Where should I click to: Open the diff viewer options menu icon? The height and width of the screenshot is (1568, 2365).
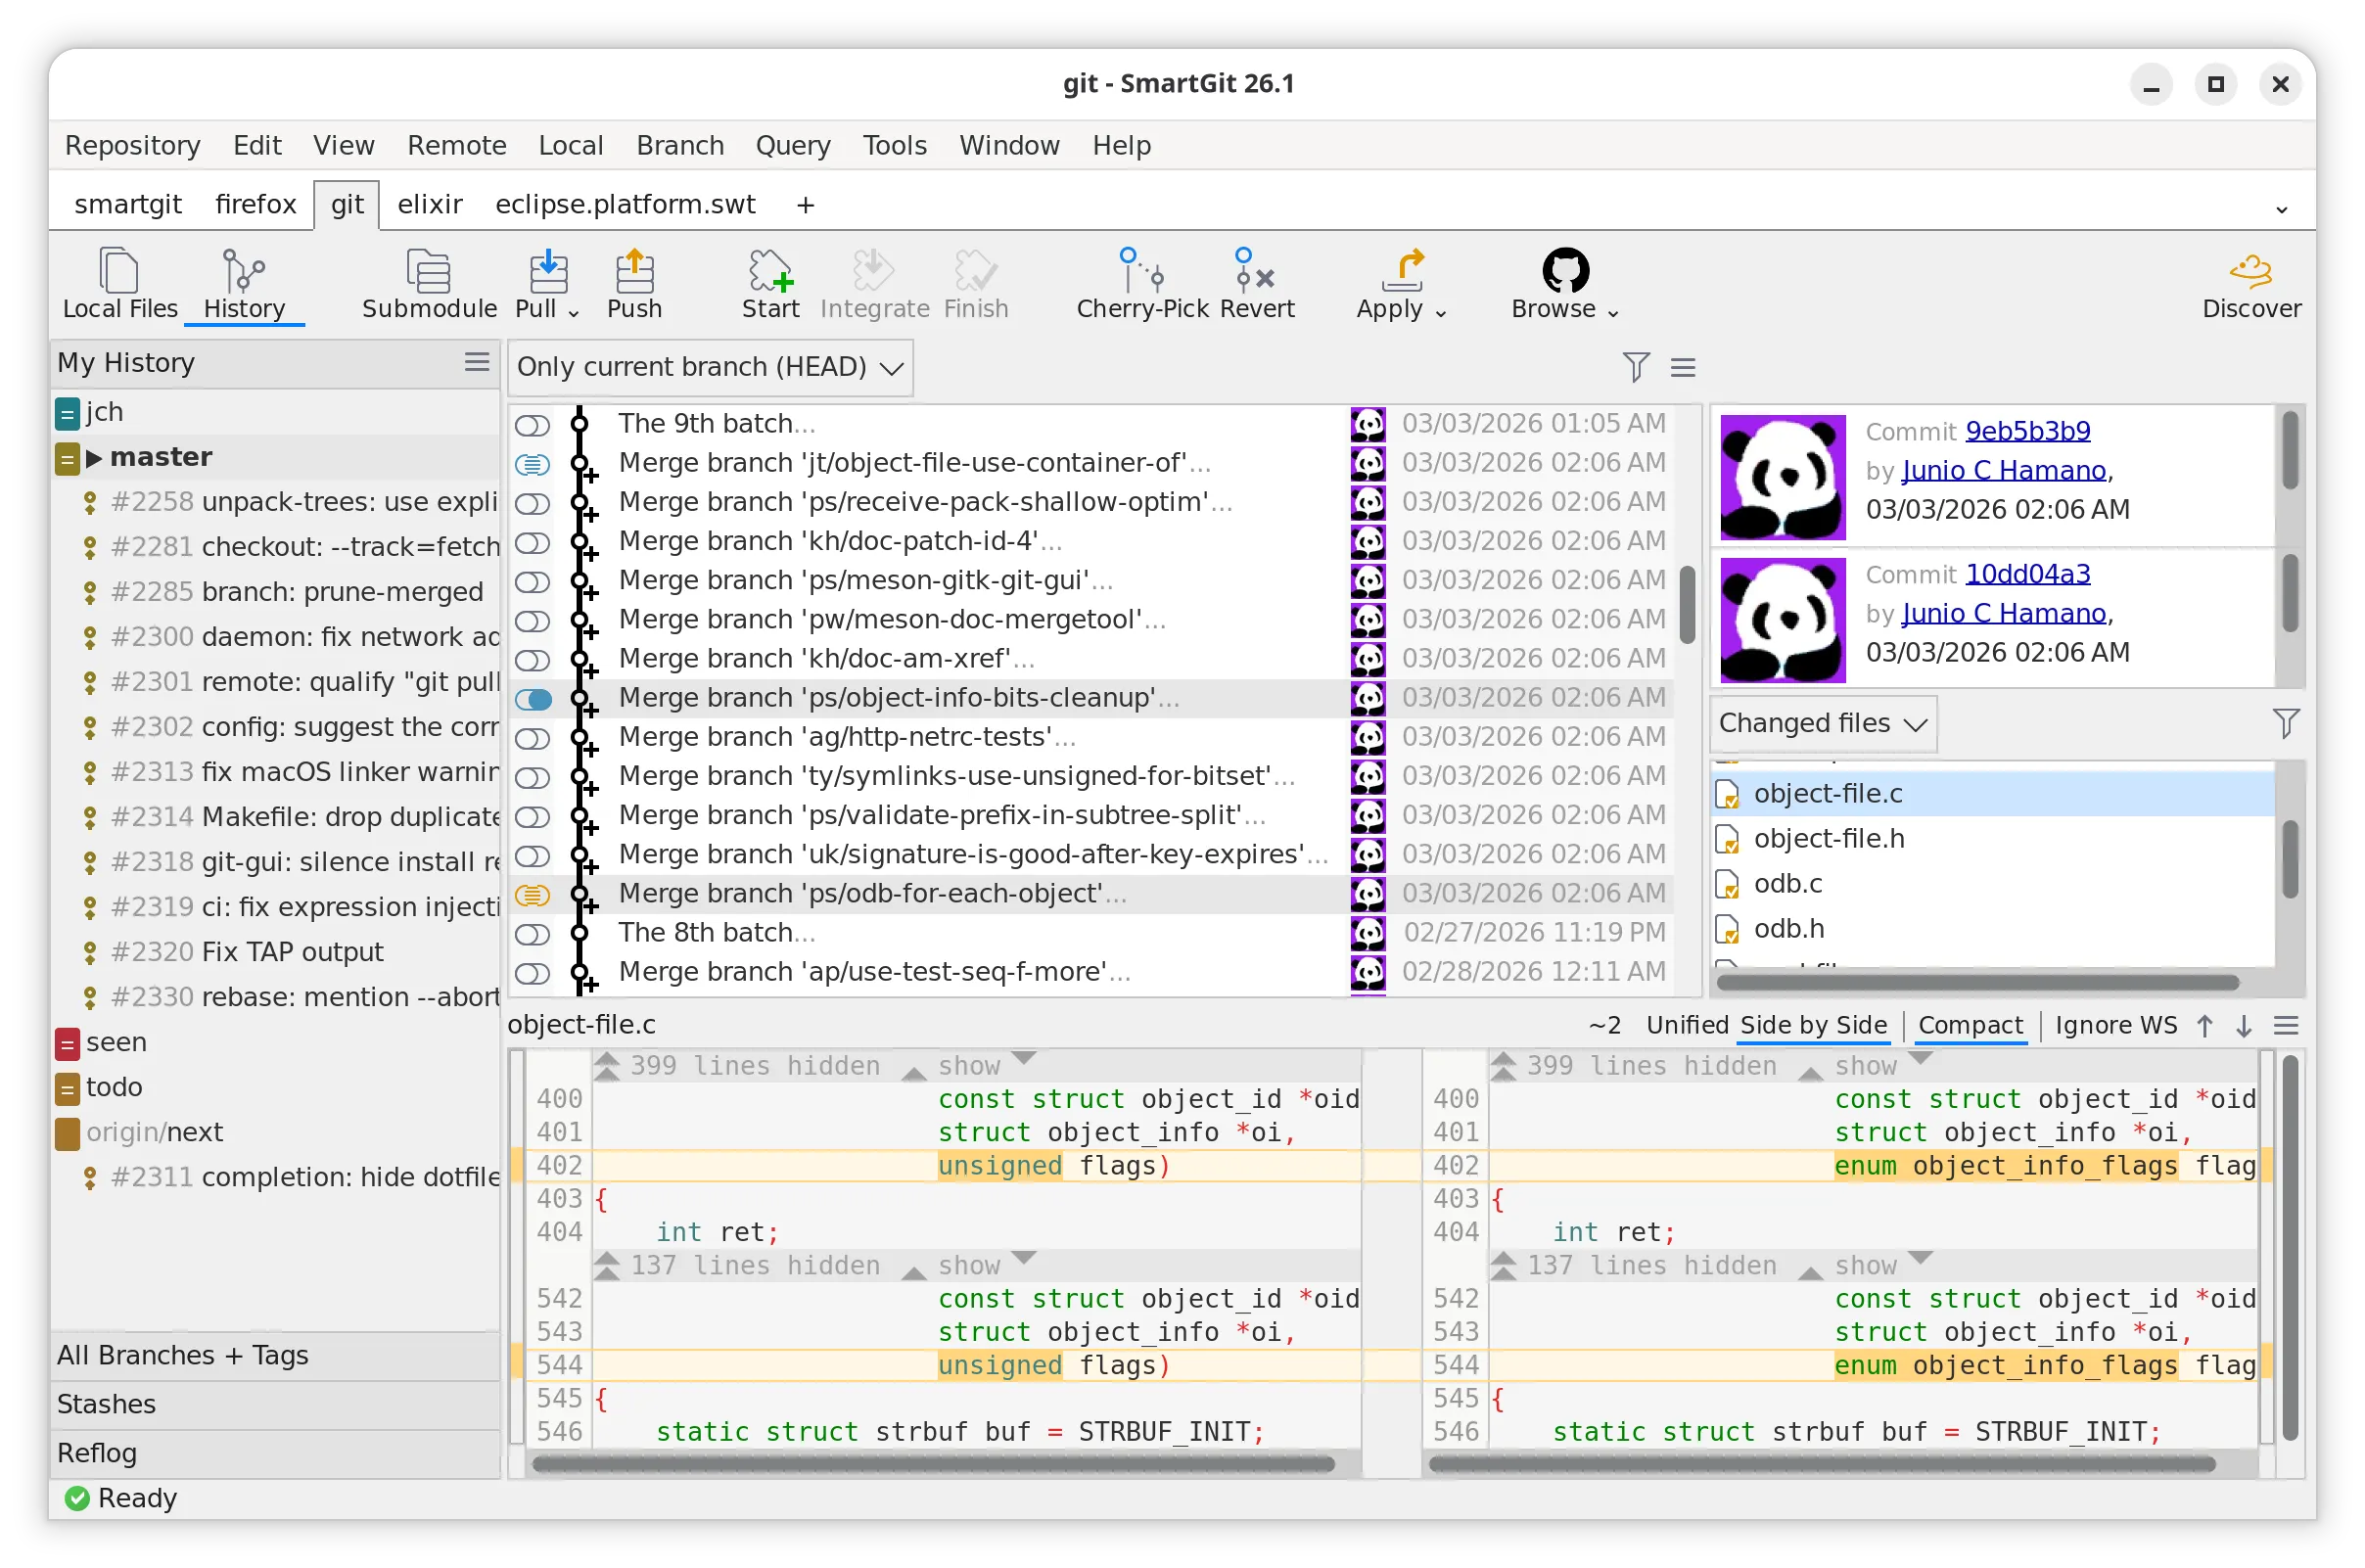click(2287, 1026)
